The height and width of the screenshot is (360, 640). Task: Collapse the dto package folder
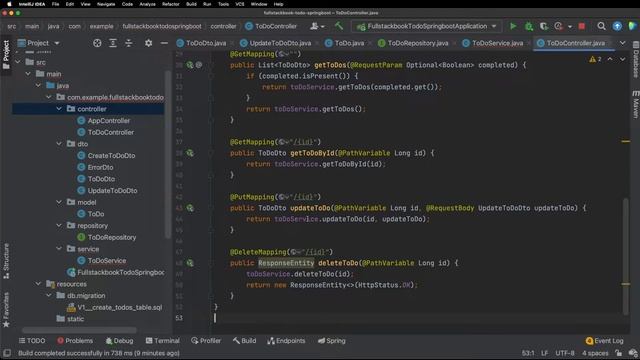click(x=59, y=144)
